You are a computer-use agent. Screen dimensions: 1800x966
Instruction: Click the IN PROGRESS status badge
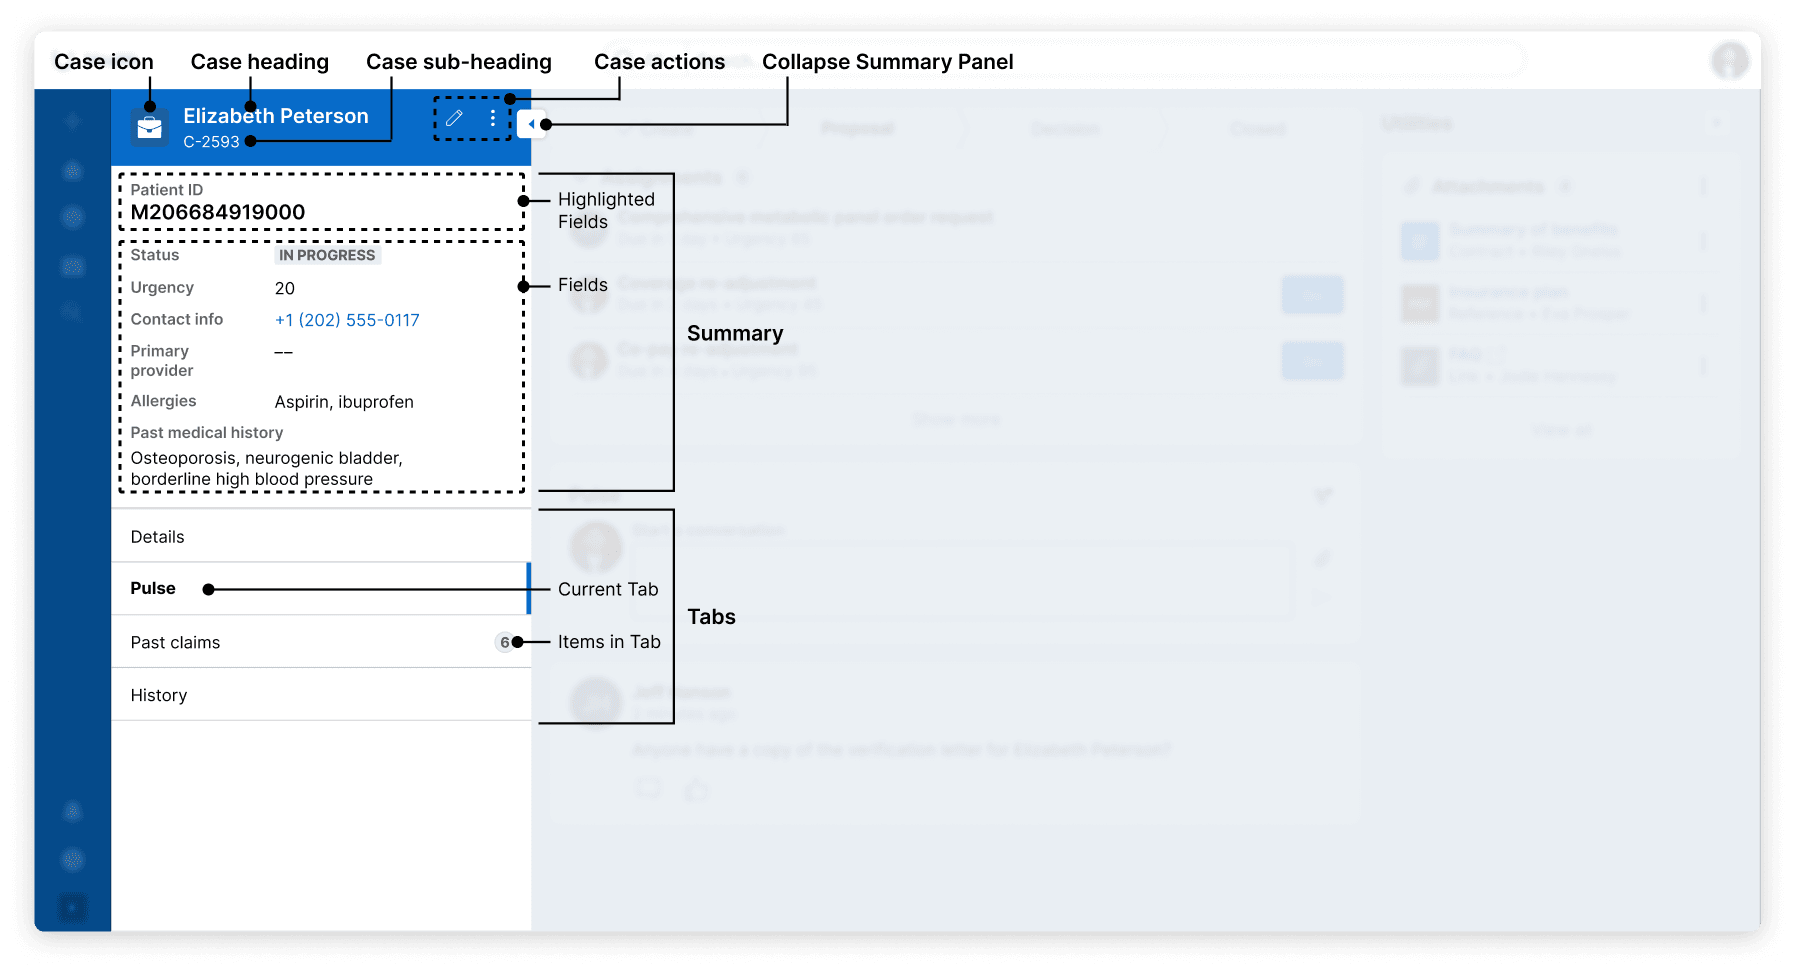(327, 255)
